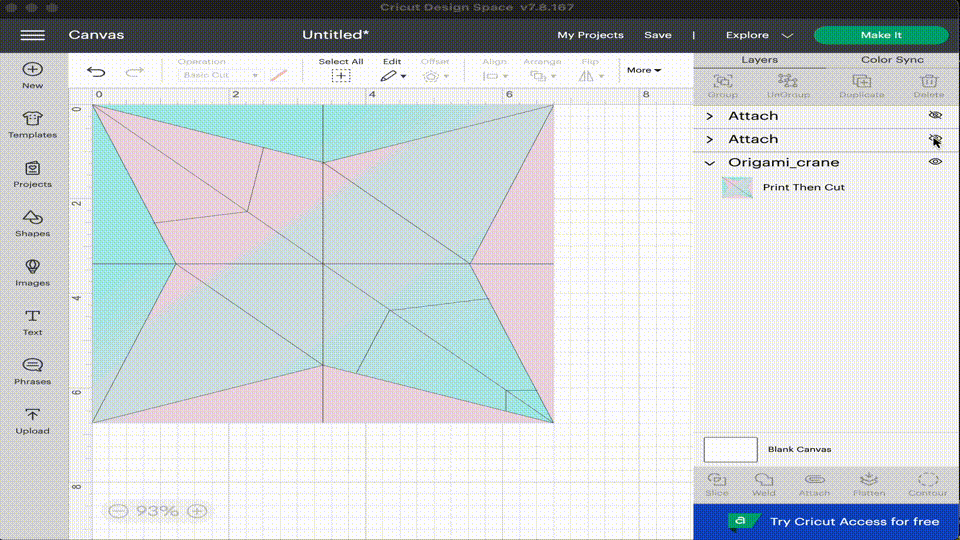Click Try Cricut Access for free banner
This screenshot has height=540, width=960.
click(x=826, y=522)
